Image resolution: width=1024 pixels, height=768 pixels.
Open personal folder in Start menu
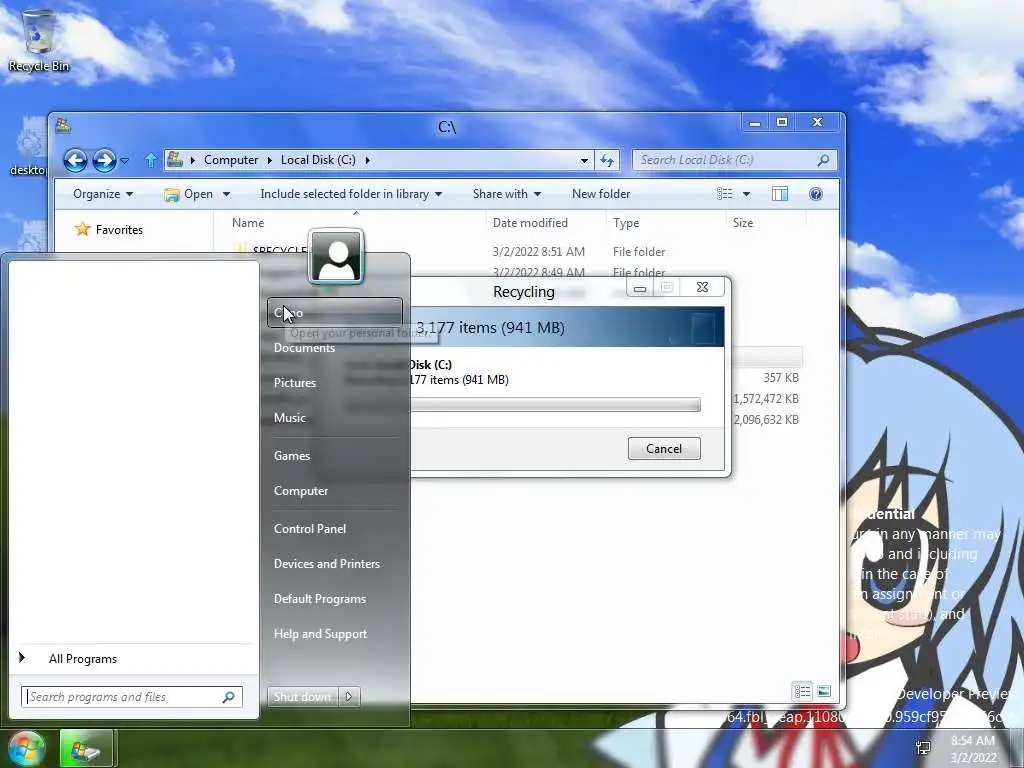[335, 313]
